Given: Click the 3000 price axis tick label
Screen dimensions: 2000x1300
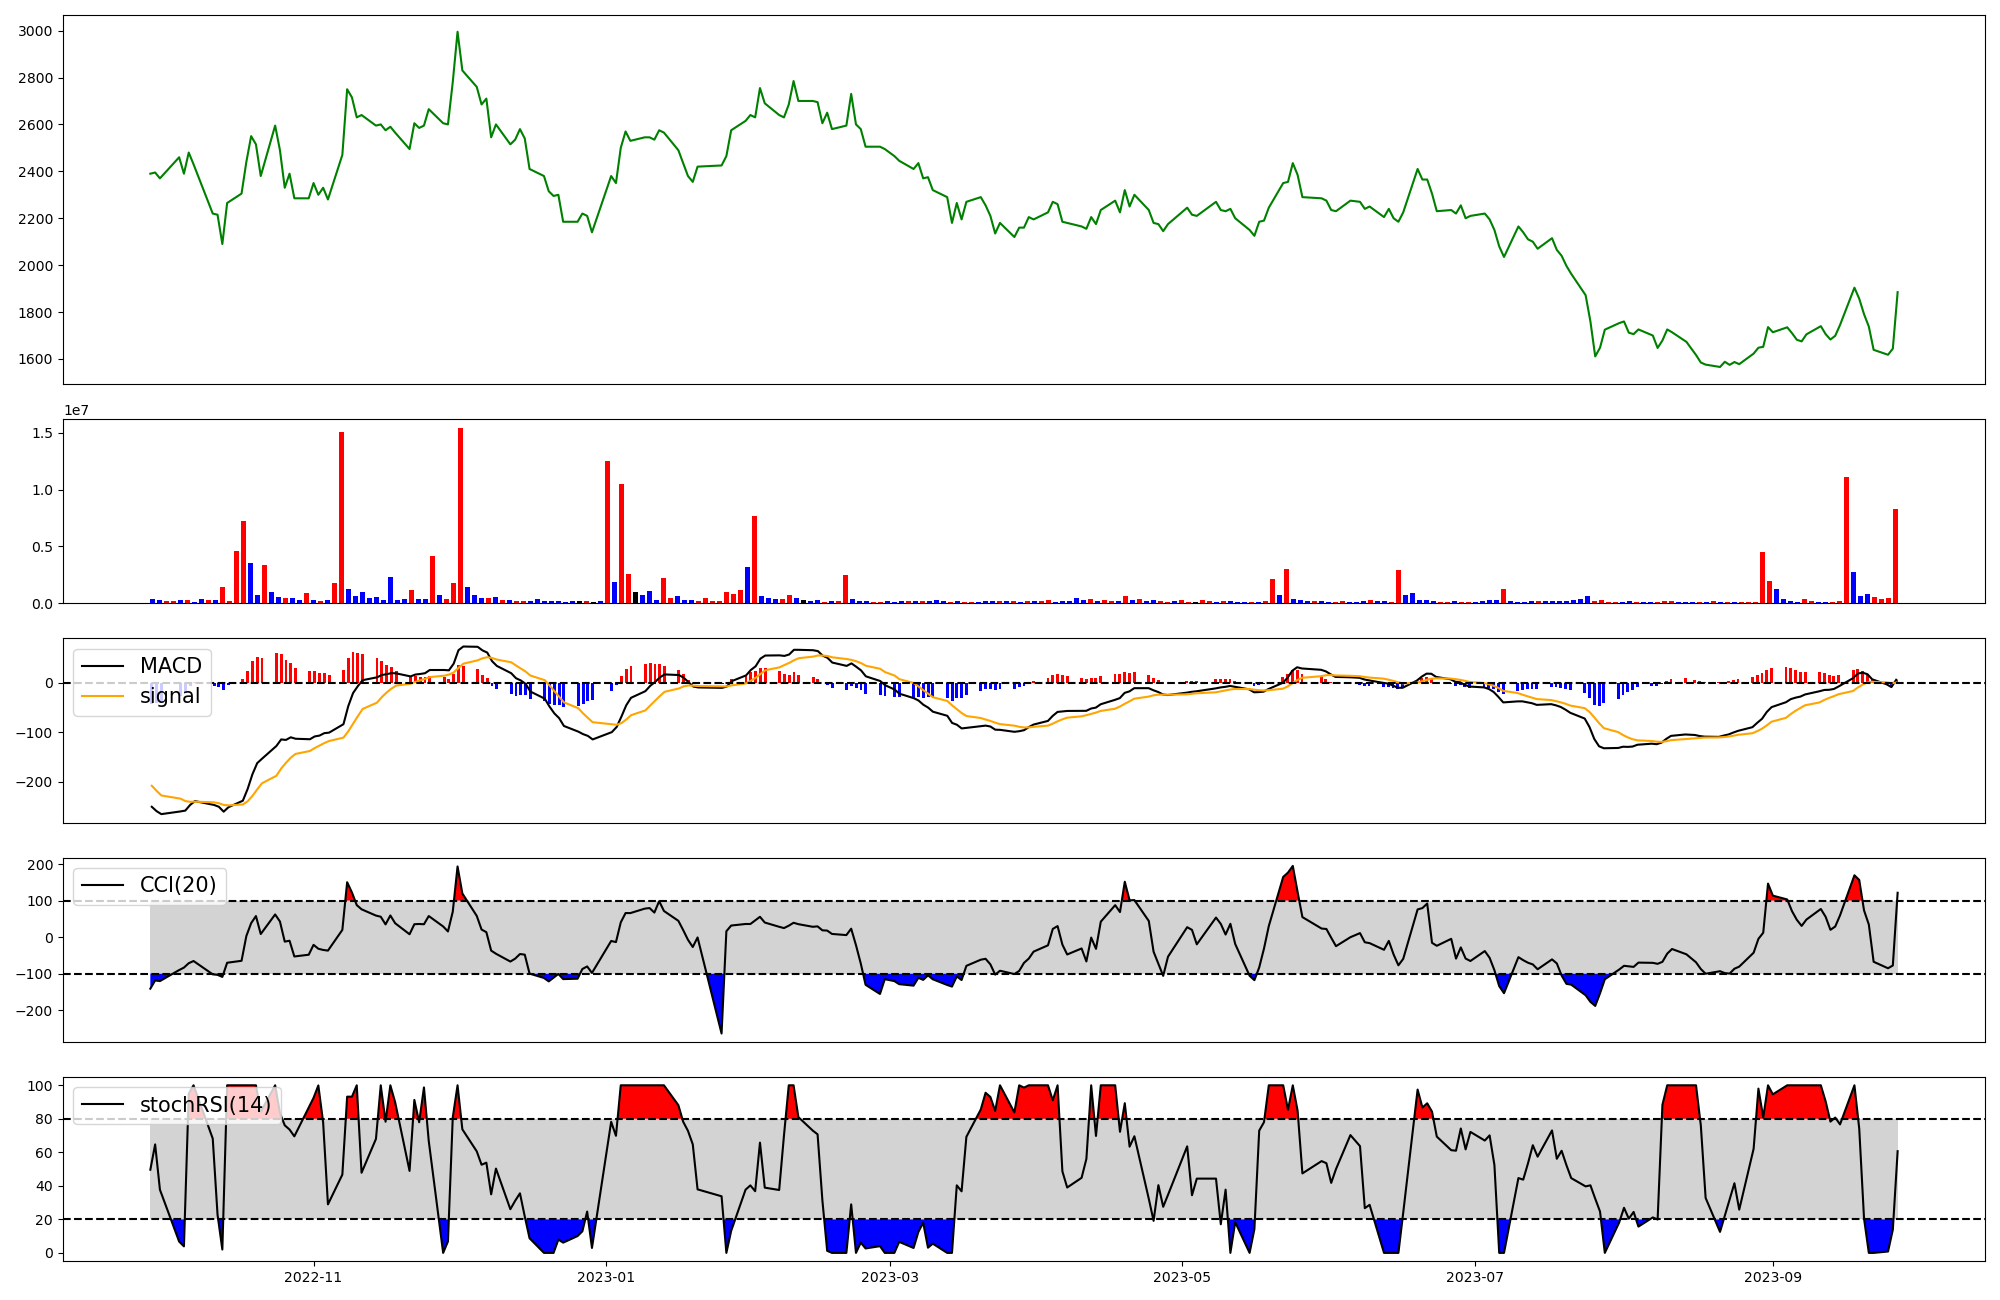Looking at the screenshot, I should pos(36,32).
